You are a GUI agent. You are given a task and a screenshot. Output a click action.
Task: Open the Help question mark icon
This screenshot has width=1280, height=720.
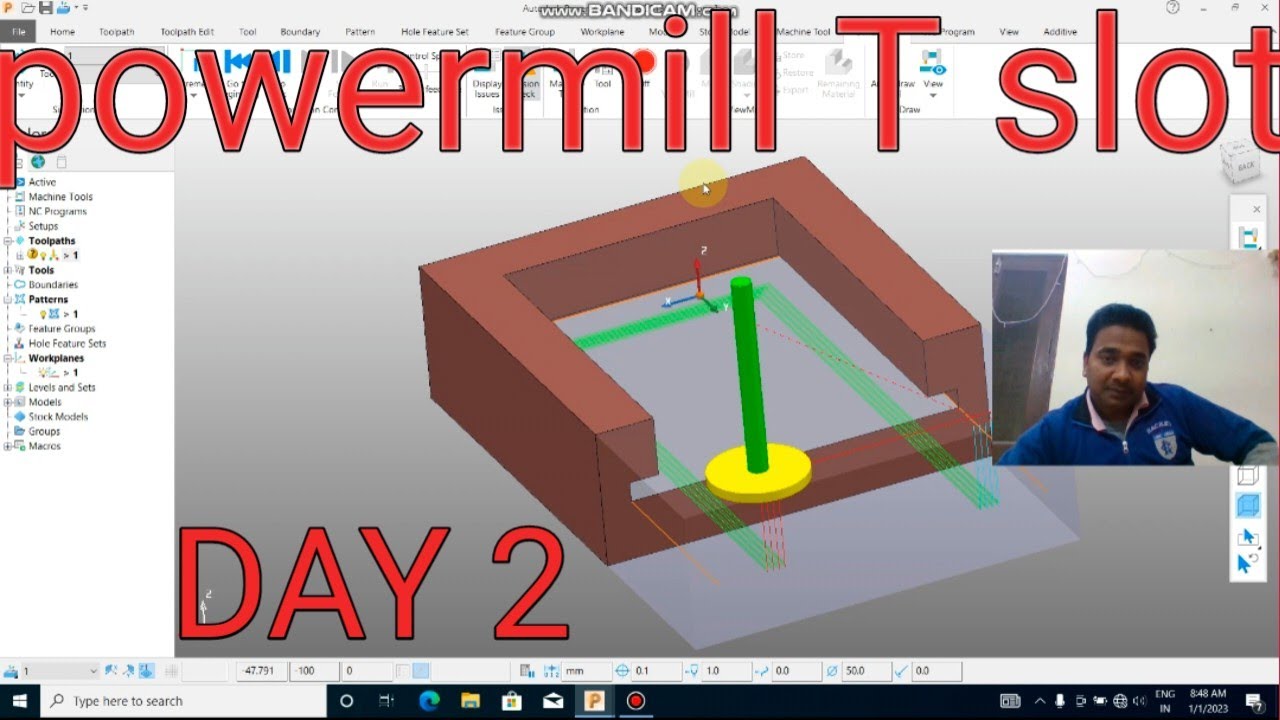coord(1172,8)
